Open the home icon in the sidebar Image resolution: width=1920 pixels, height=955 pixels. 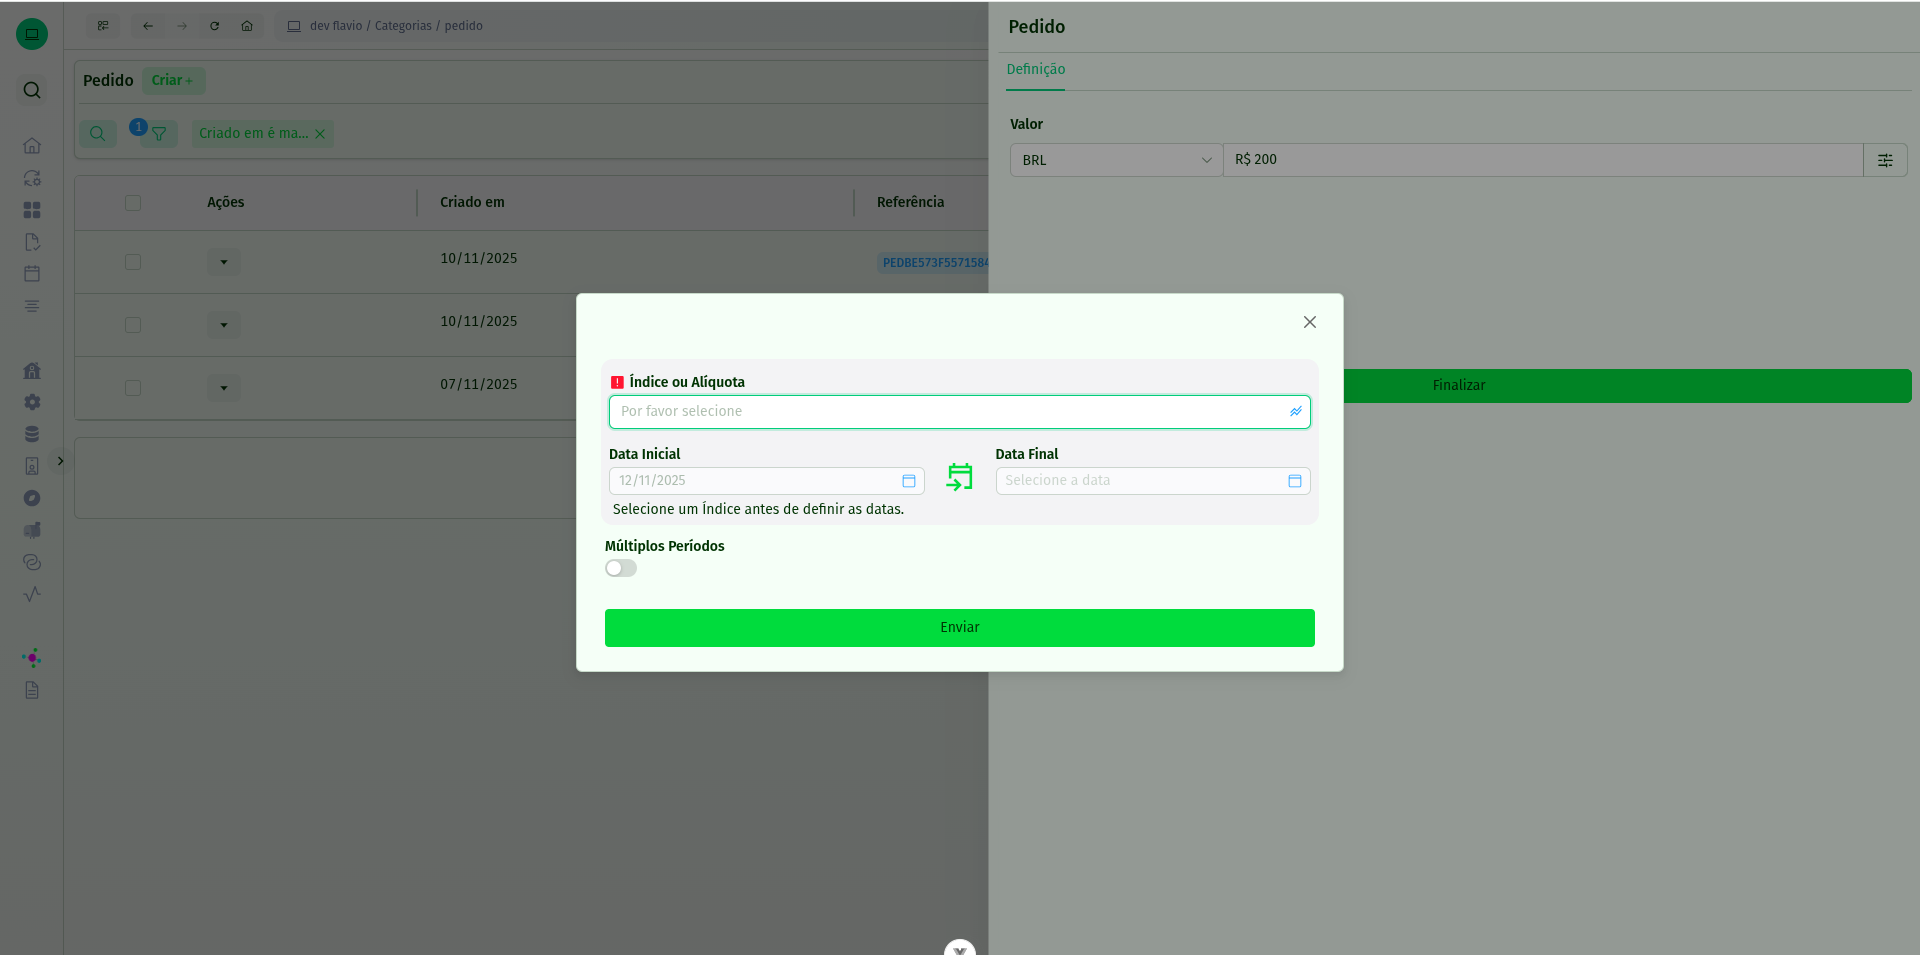point(32,146)
